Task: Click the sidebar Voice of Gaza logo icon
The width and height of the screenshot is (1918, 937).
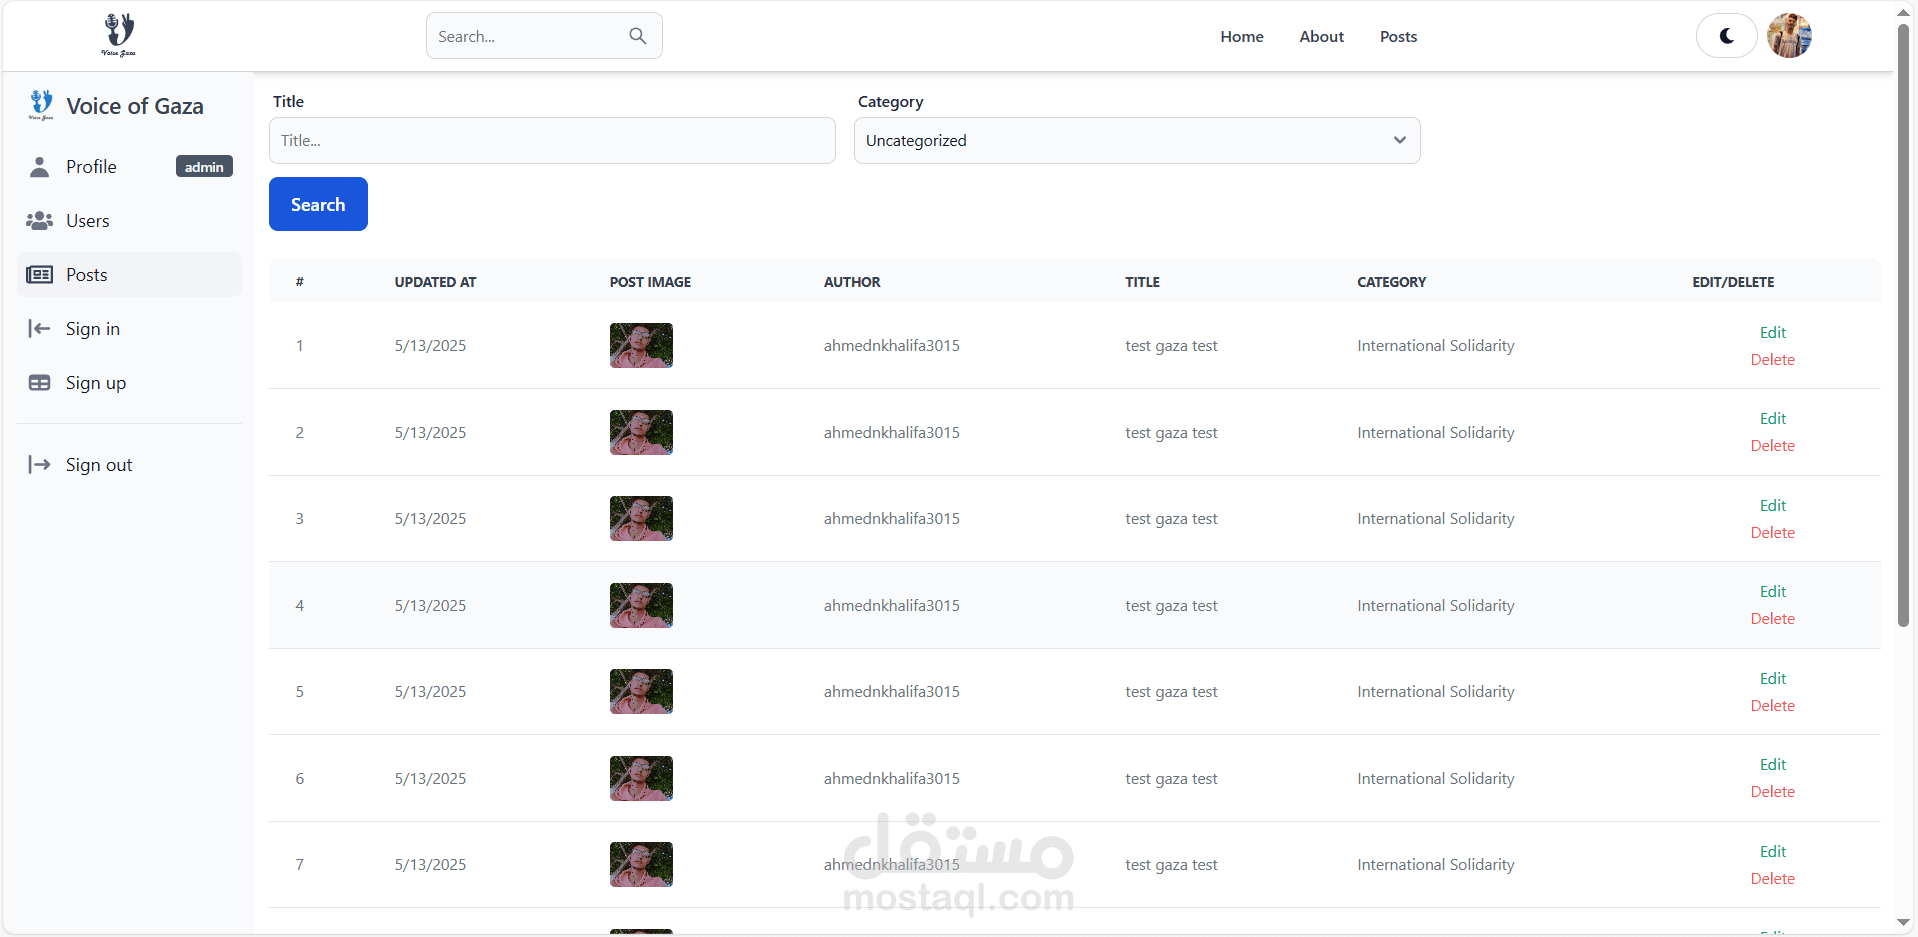Action: [41, 105]
